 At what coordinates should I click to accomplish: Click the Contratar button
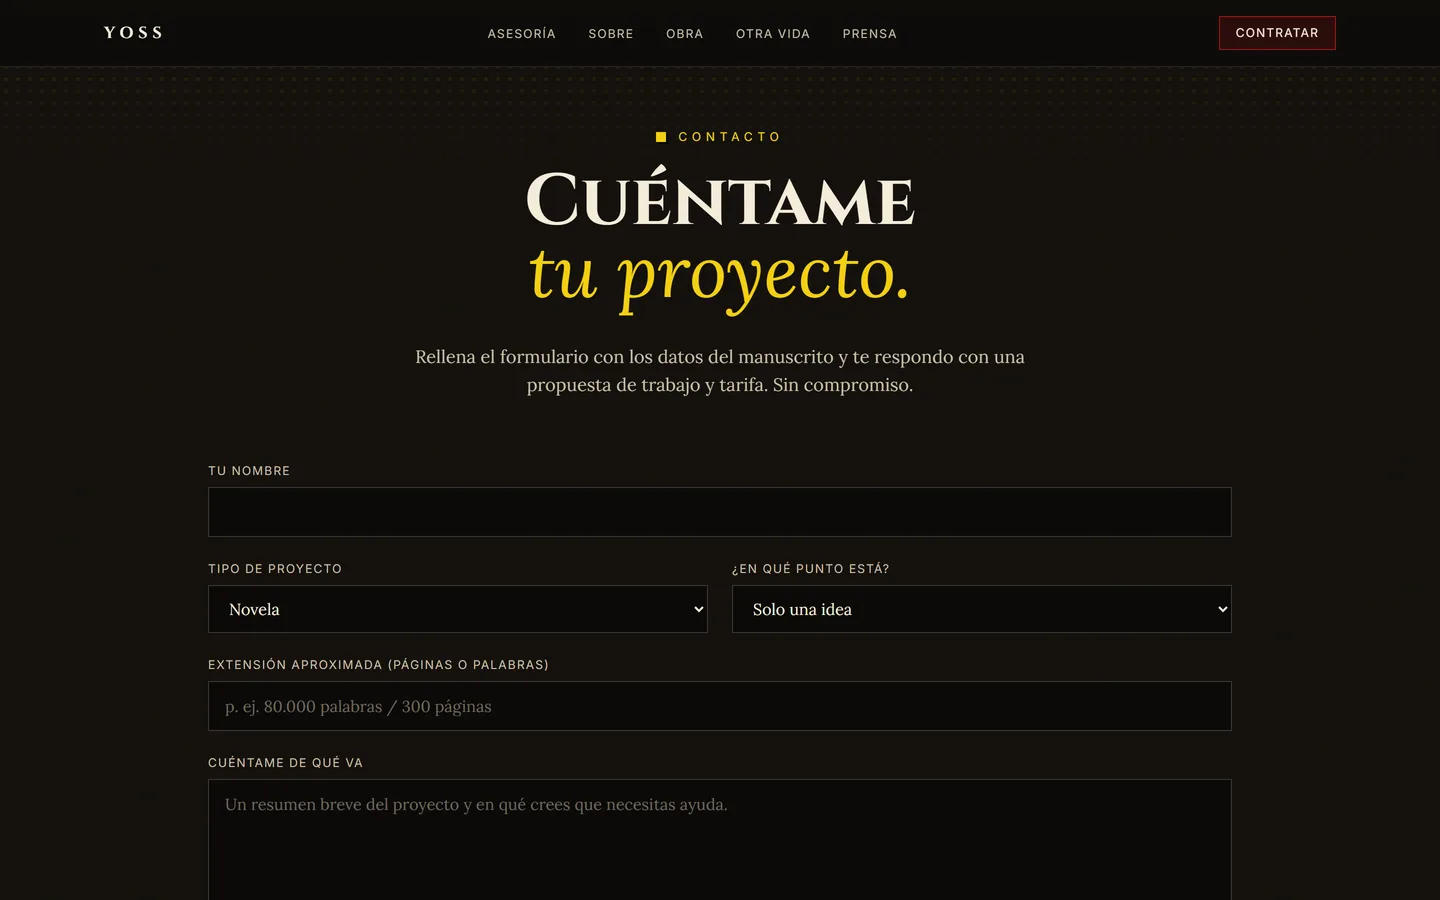pos(1277,33)
